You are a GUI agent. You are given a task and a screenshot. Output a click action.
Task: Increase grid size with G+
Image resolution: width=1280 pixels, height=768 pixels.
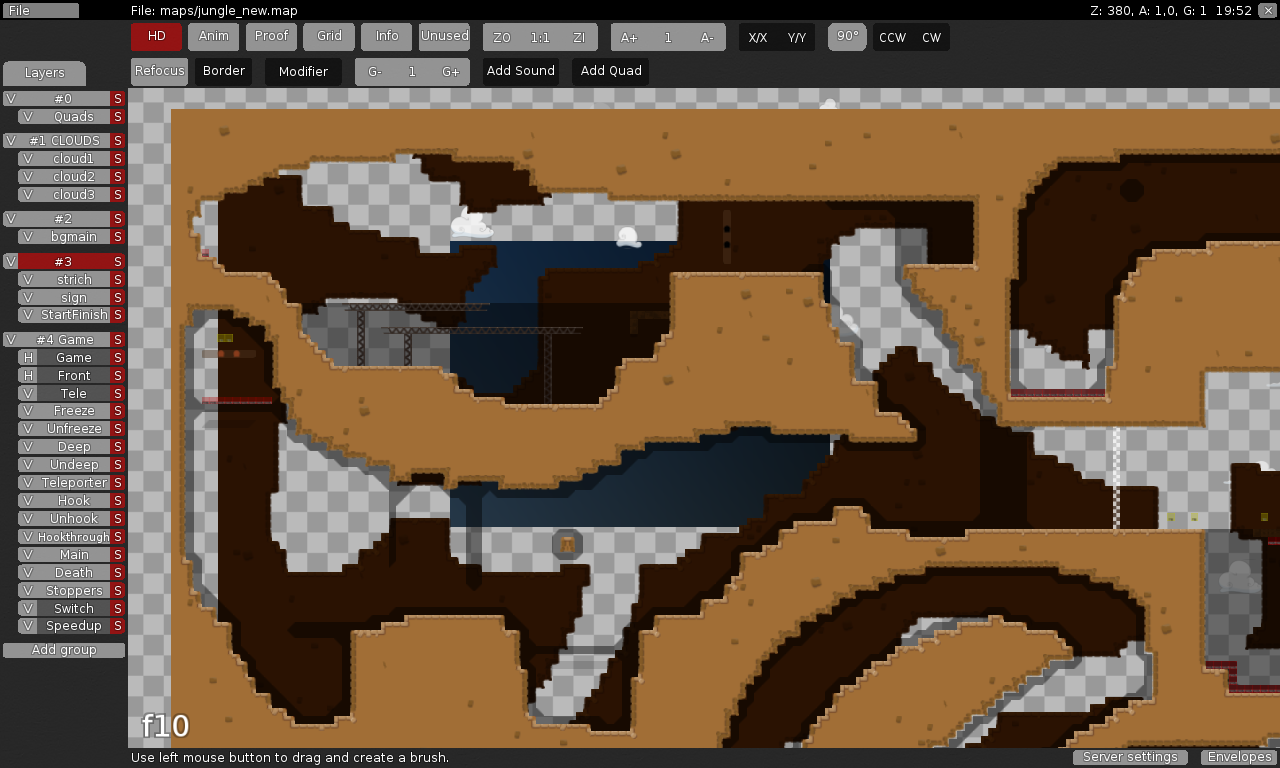(x=450, y=71)
